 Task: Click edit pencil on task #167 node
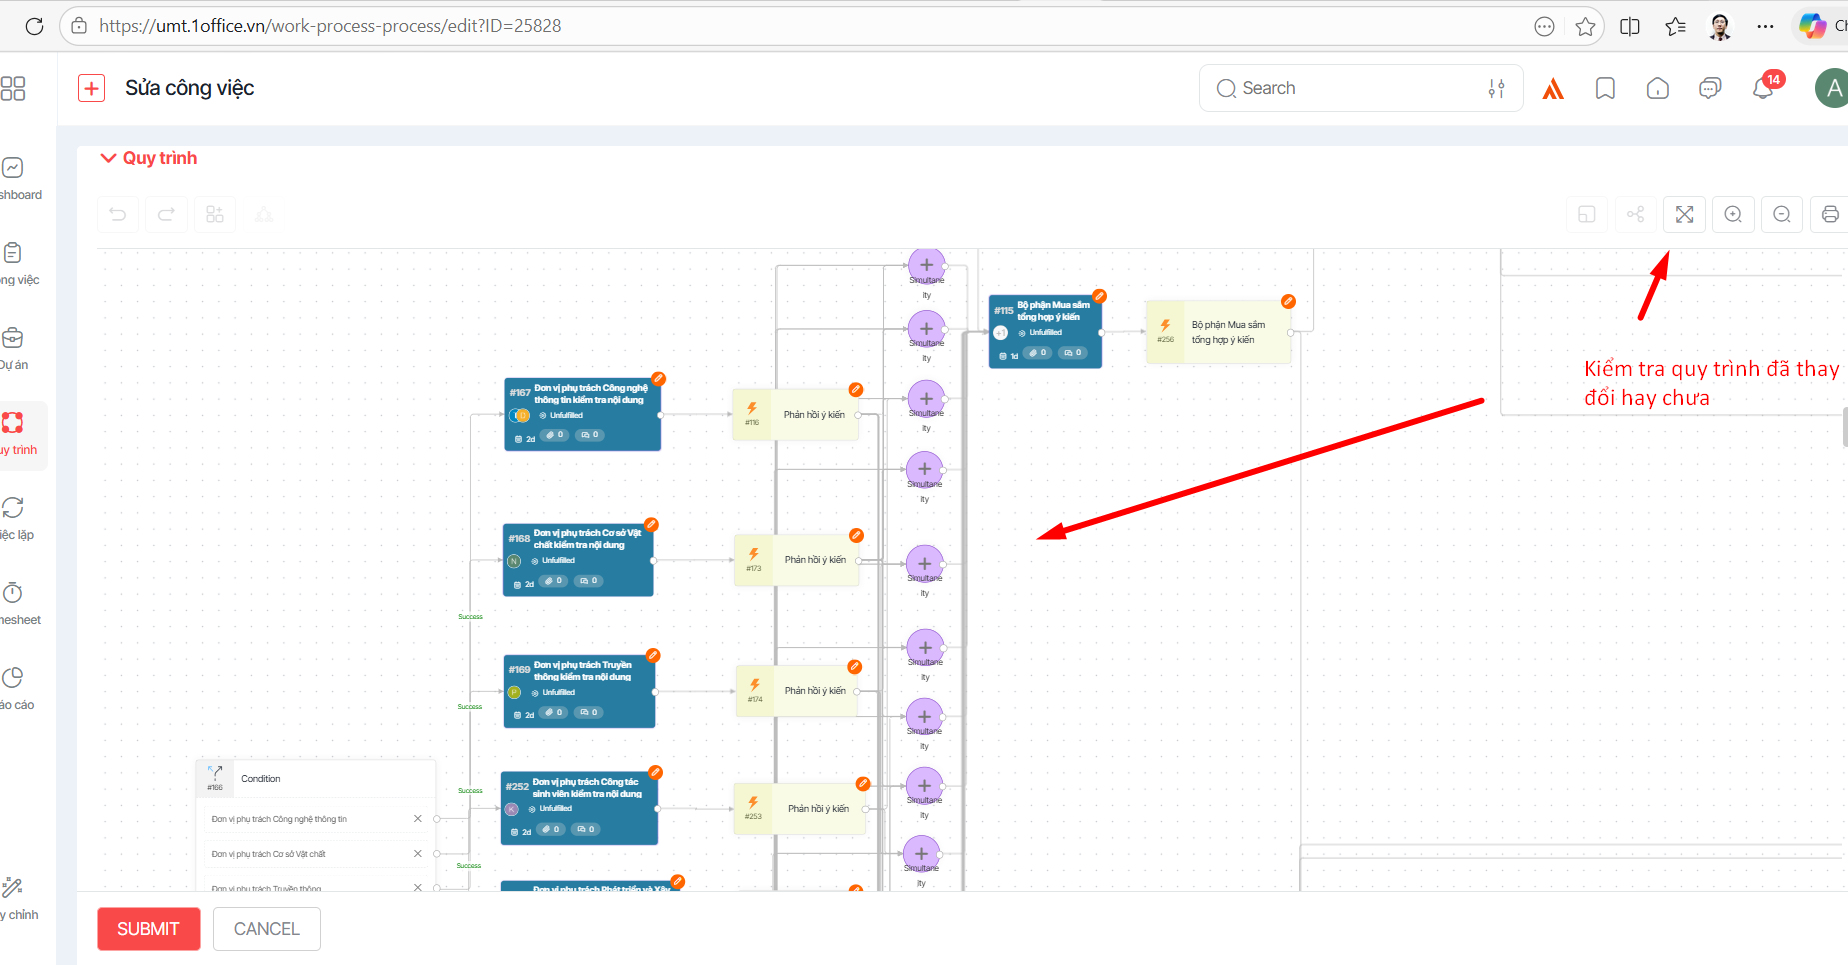coord(658,379)
